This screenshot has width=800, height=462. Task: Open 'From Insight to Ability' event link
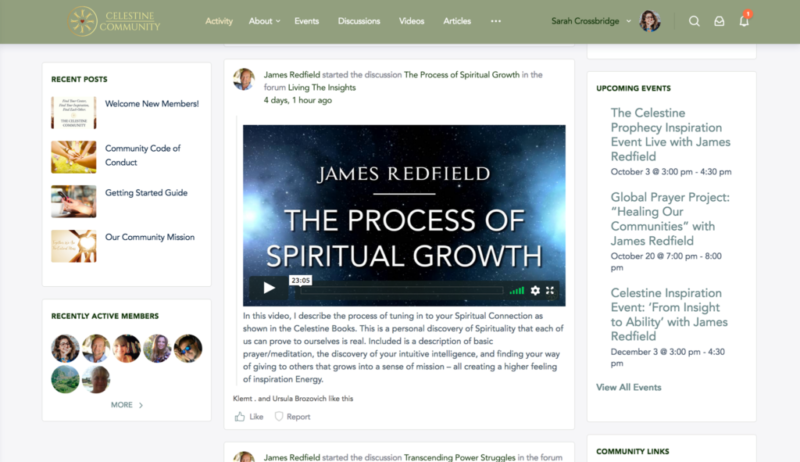pyautogui.click(x=669, y=315)
